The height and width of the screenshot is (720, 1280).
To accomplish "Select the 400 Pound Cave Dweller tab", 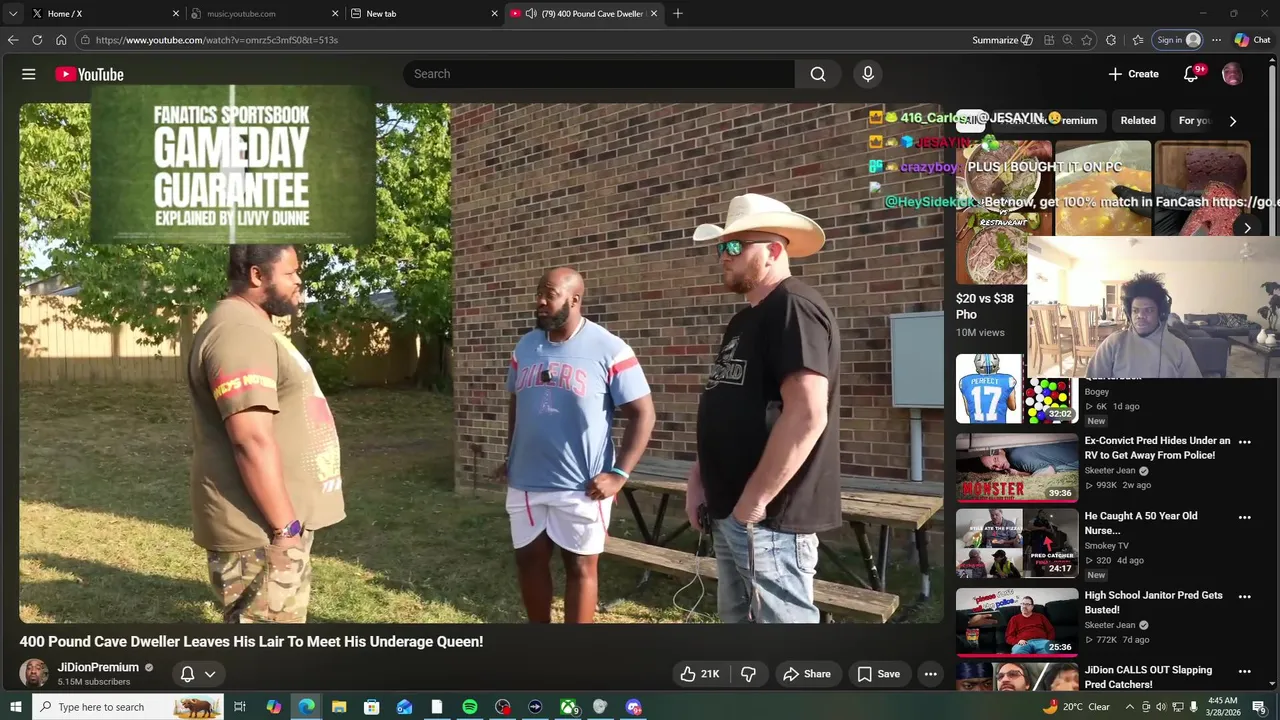I will 584,13.
